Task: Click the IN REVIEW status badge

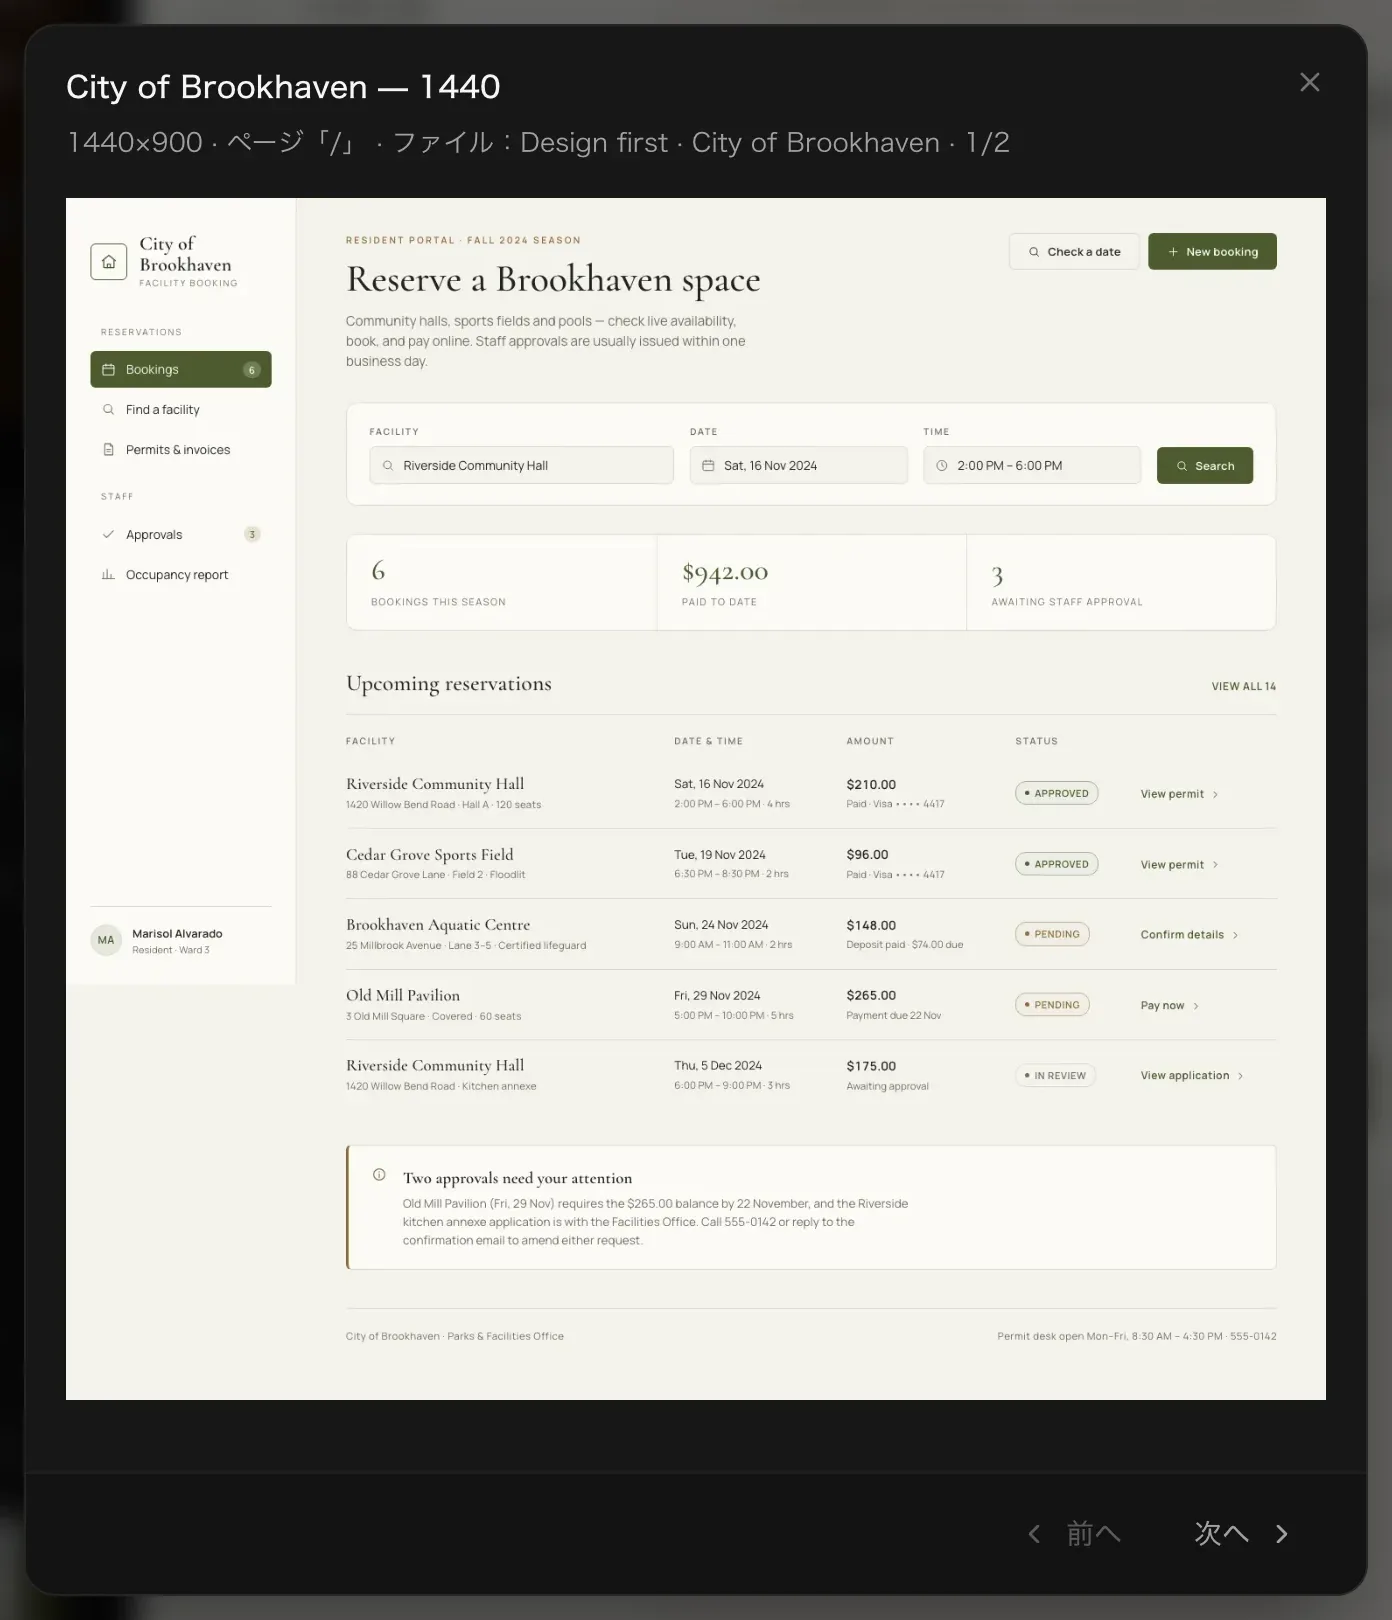Action: click(1055, 1076)
